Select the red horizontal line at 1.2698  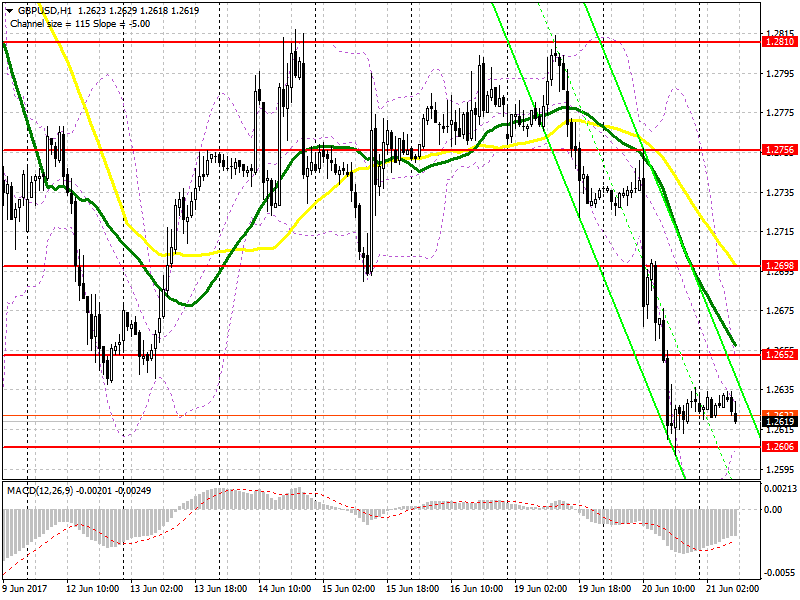(x=382, y=266)
